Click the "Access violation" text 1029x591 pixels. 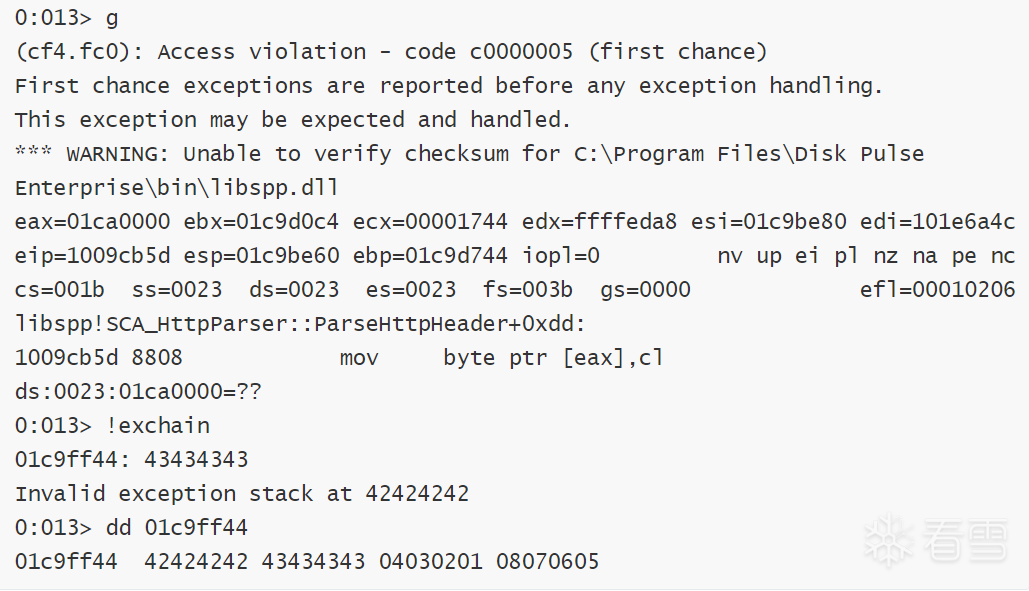click(x=262, y=52)
